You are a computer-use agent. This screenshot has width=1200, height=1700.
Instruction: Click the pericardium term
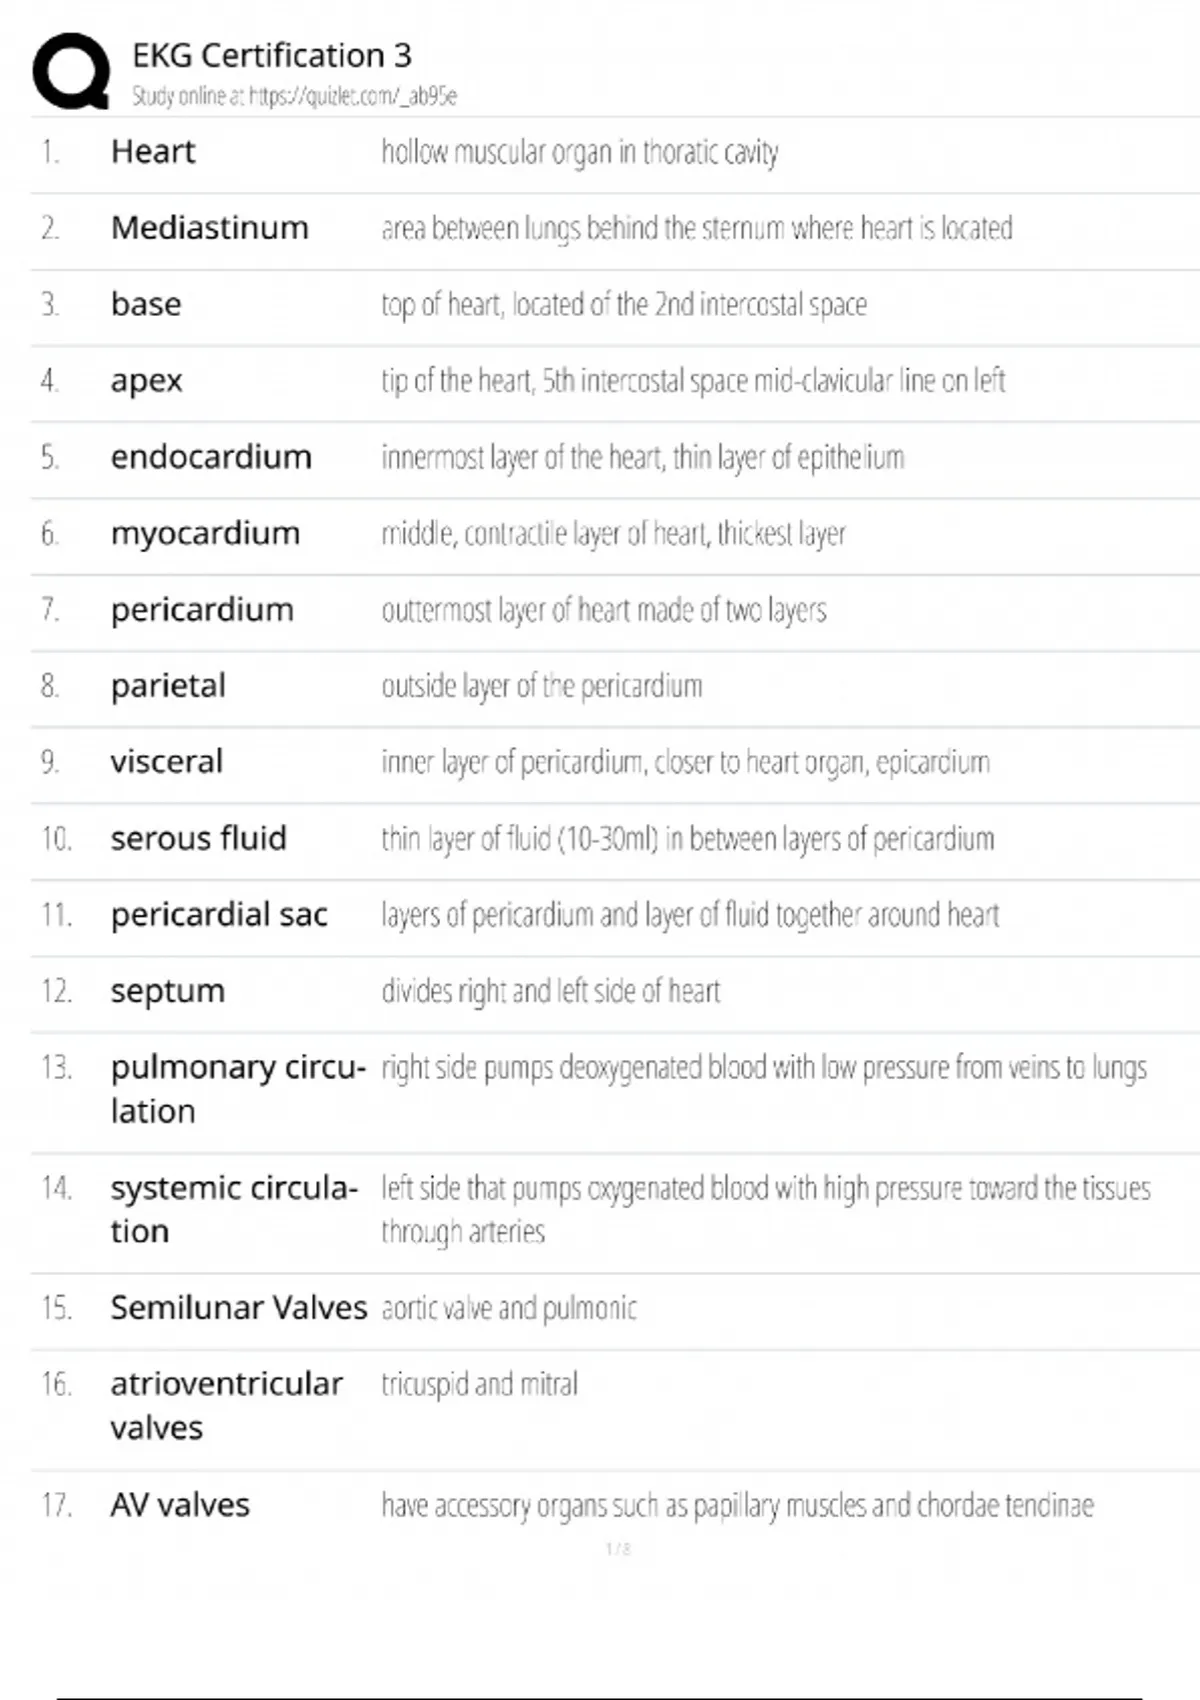(202, 610)
